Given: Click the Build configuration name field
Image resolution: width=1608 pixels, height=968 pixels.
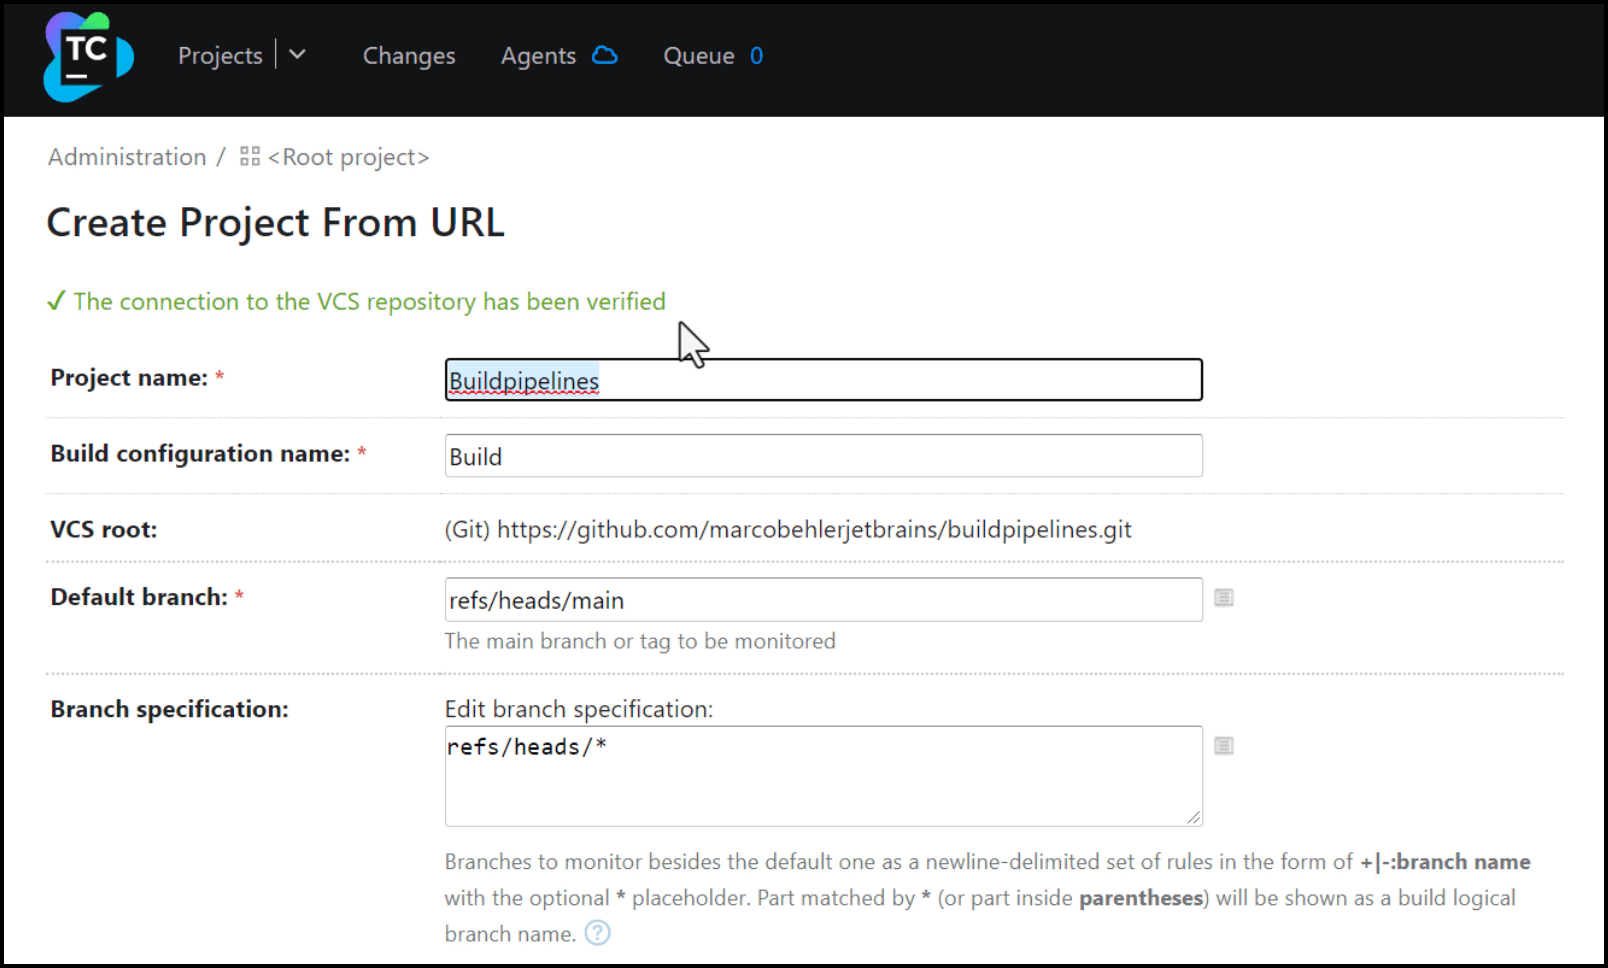Looking at the screenshot, I should click(x=822, y=456).
